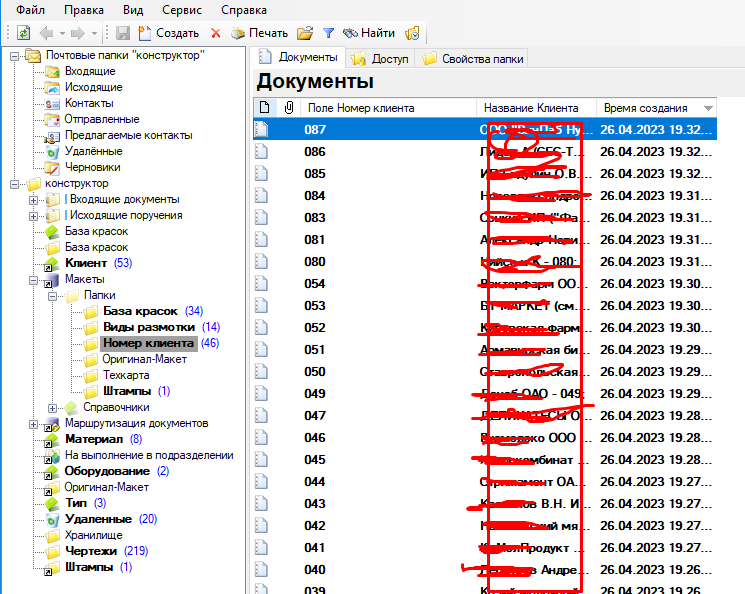Click the Удалённые recycle bin icon

coord(52,152)
